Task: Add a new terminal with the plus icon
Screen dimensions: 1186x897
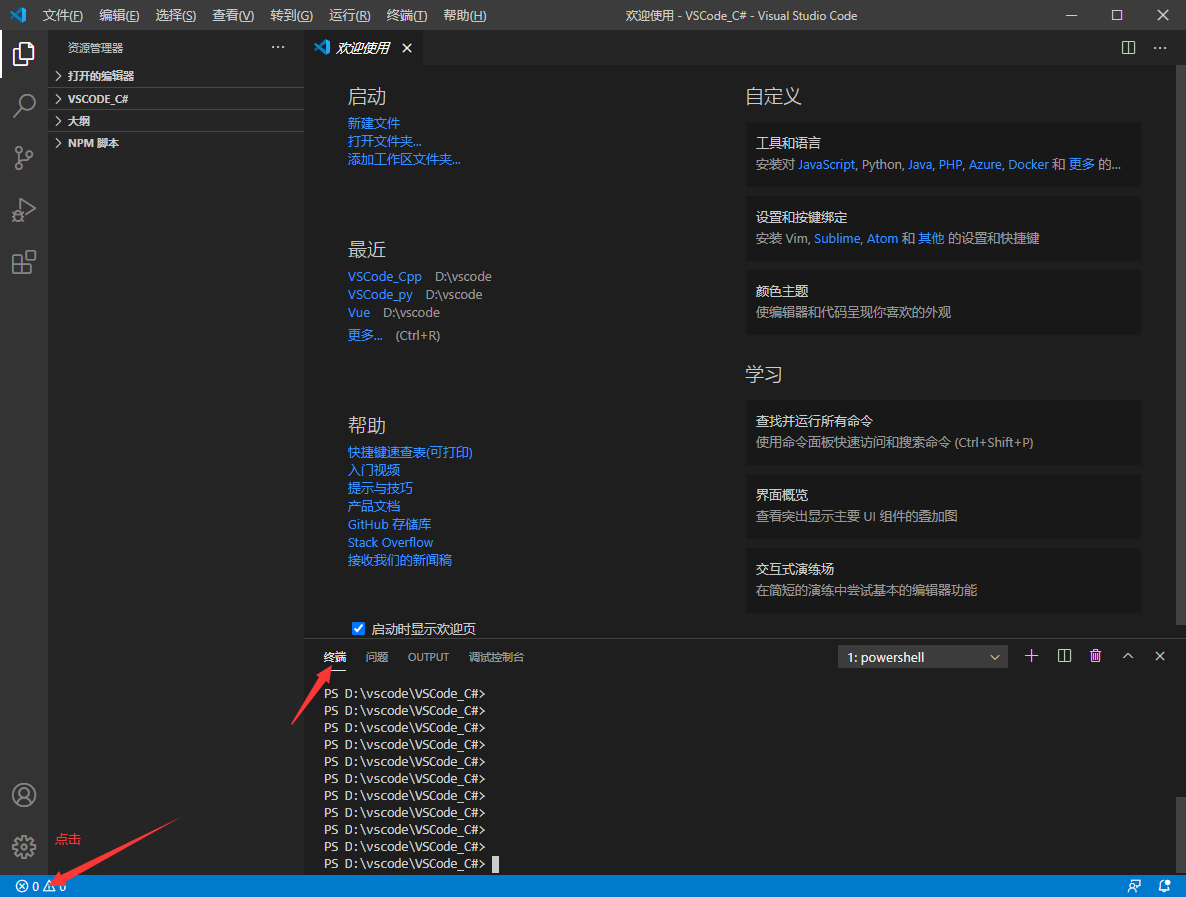Action: point(1031,656)
